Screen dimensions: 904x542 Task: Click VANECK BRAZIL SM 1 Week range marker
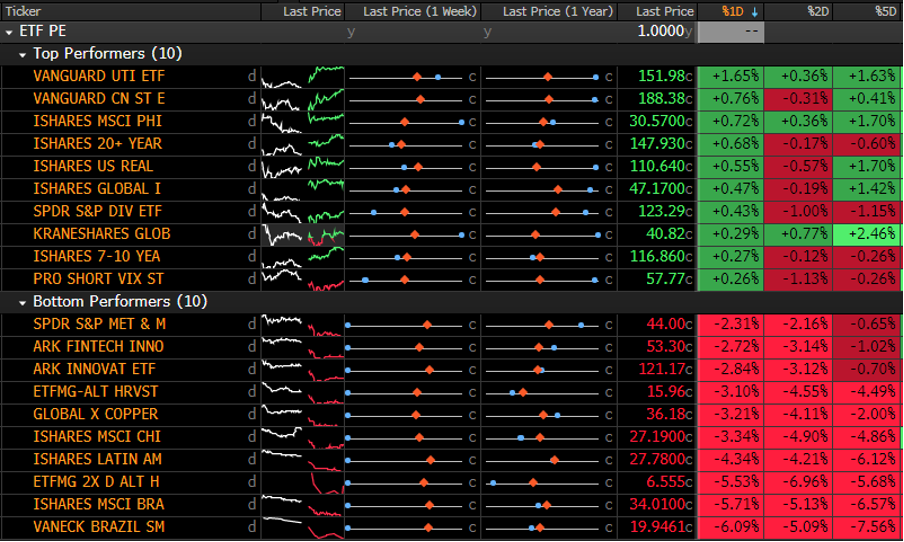[428, 528]
